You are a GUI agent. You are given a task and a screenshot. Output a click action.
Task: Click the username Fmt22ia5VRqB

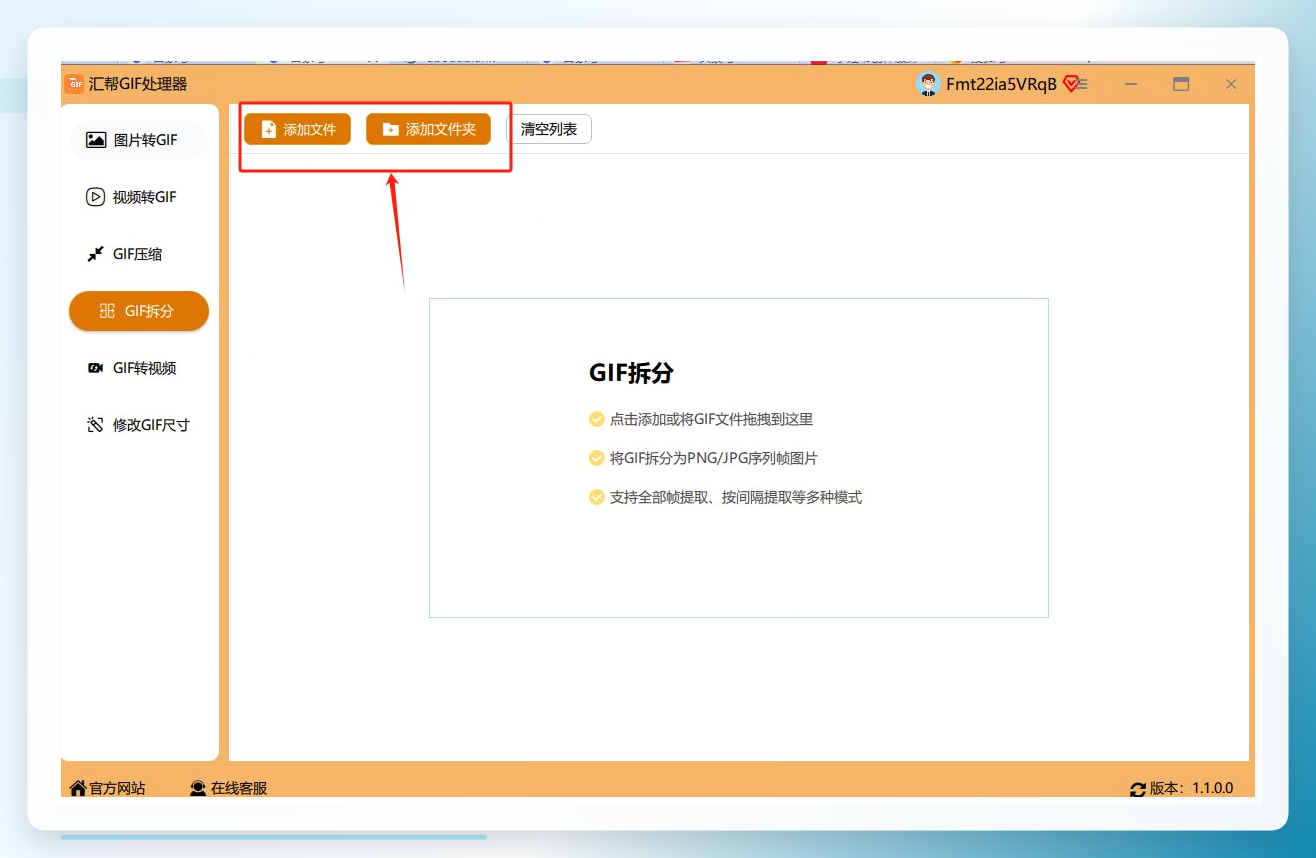point(1002,84)
